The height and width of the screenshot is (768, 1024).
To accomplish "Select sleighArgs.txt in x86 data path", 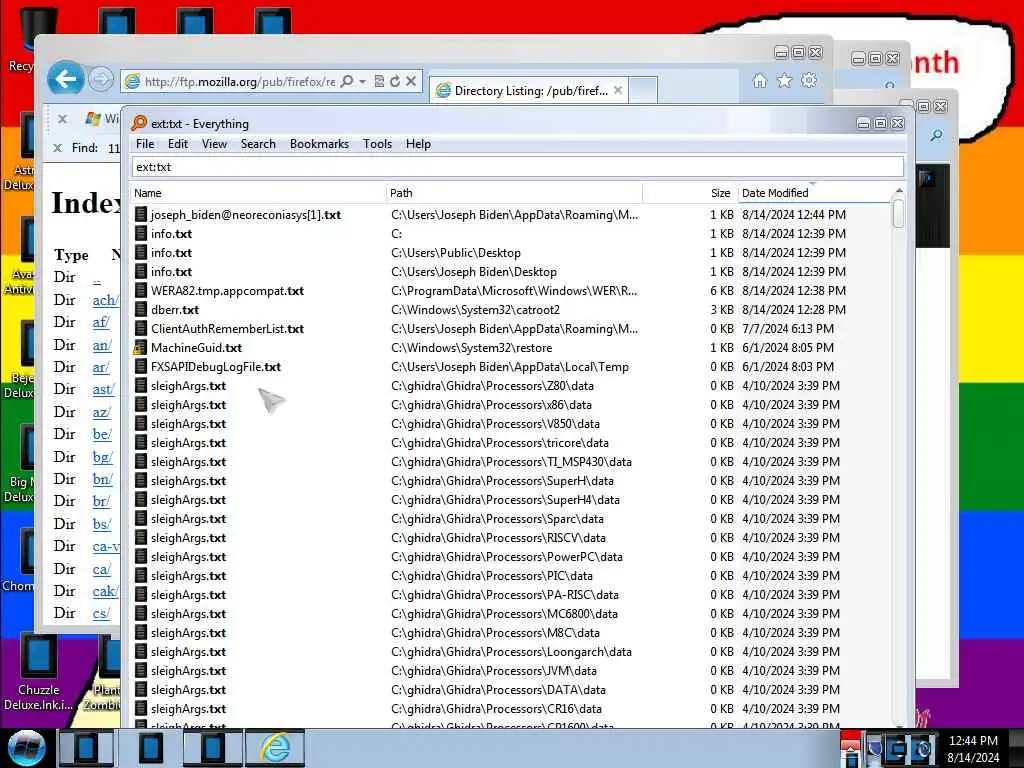I will [188, 404].
